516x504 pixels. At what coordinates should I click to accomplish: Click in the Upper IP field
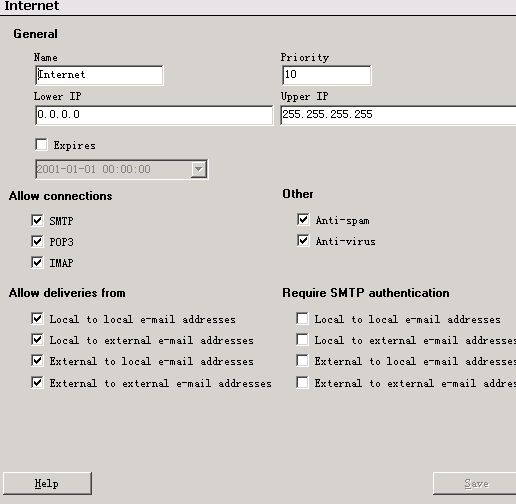pos(398,115)
